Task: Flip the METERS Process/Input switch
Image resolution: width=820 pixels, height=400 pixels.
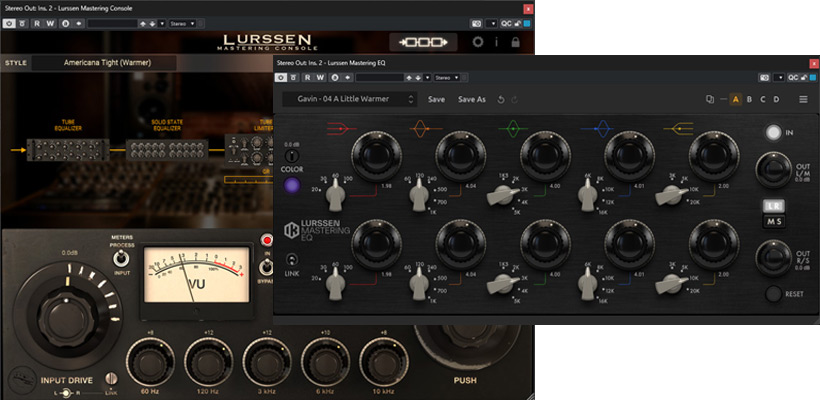Action: pyautogui.click(x=122, y=258)
